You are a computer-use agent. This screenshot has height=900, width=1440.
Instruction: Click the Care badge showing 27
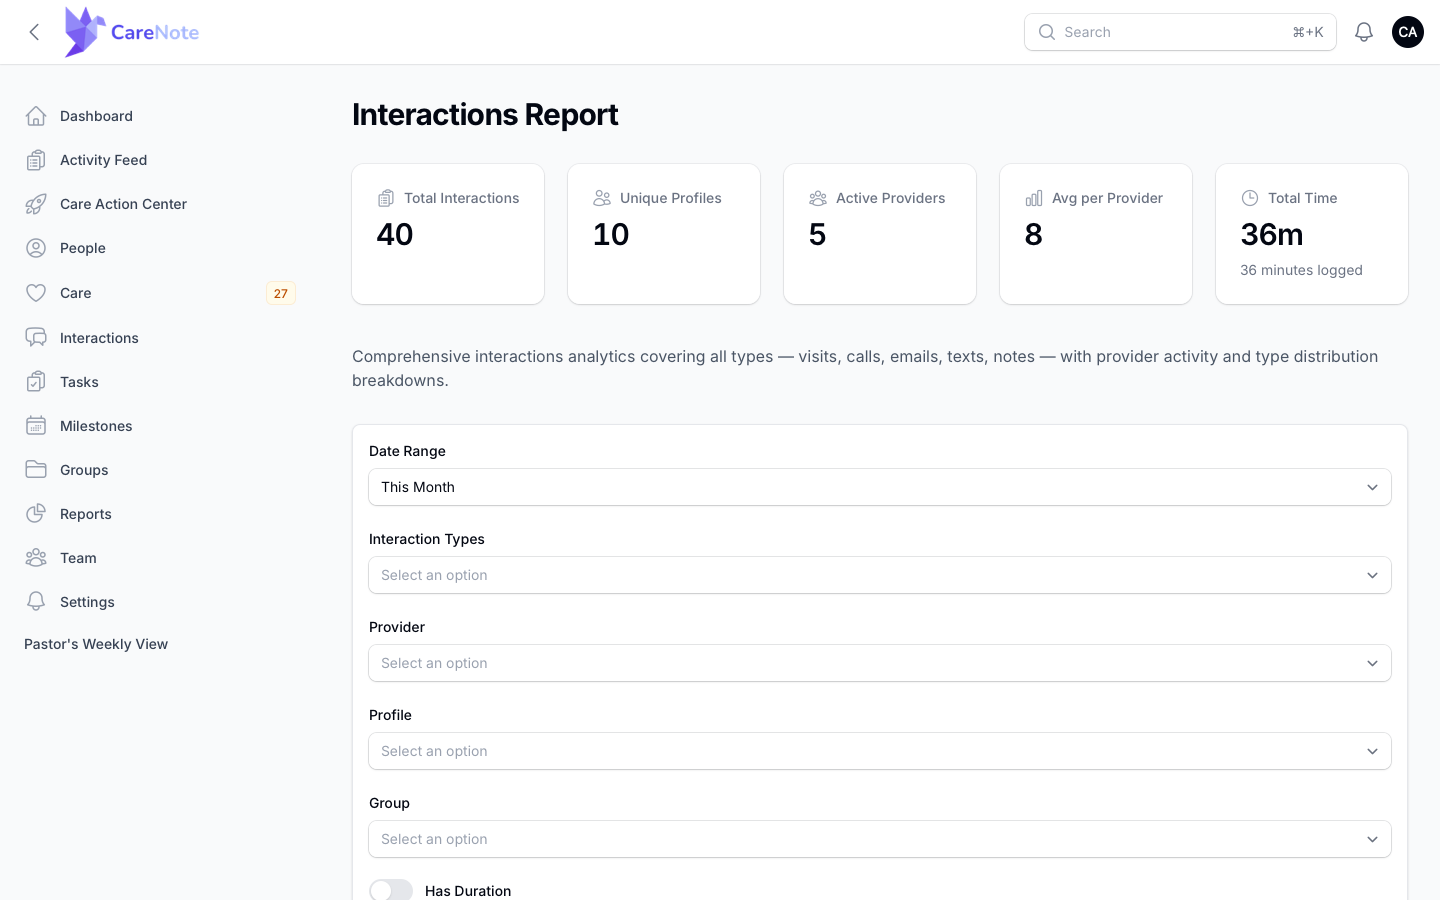click(281, 293)
